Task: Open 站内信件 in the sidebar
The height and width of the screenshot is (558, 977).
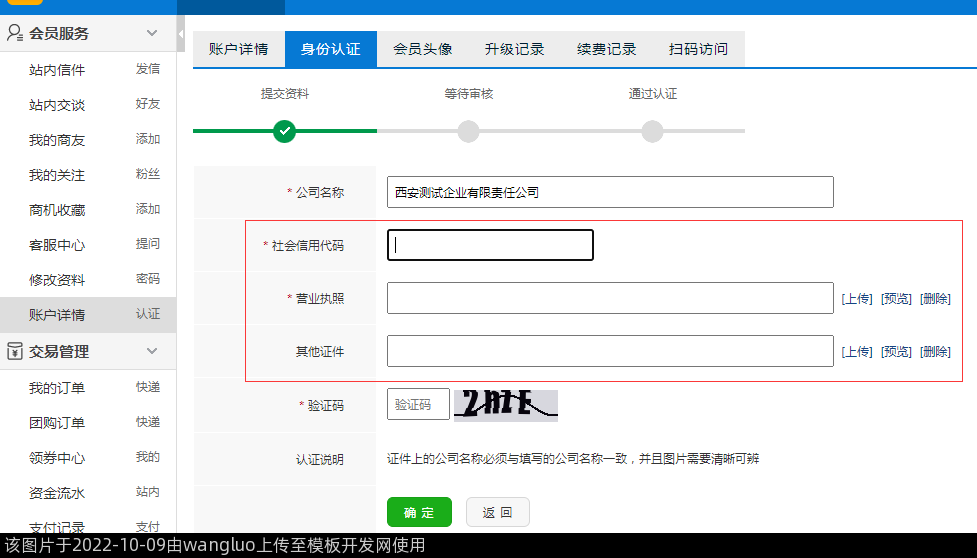Action: pos(57,70)
